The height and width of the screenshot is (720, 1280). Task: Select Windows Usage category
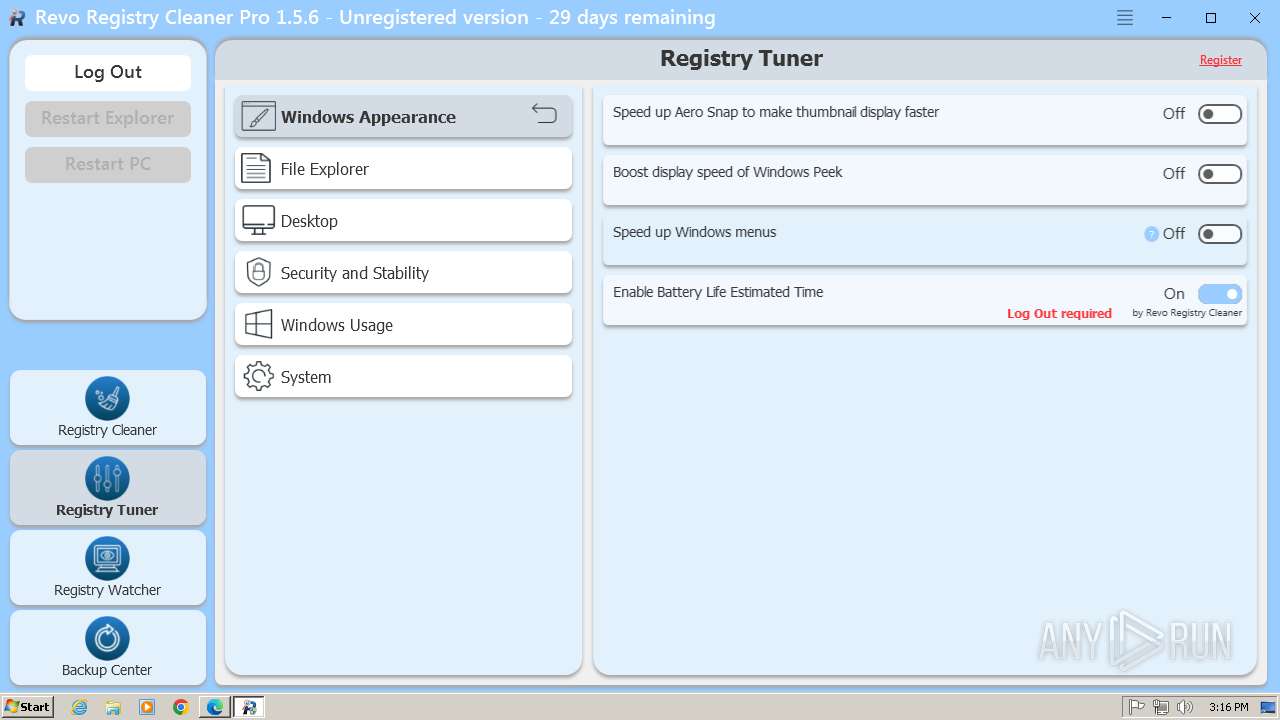click(x=403, y=325)
